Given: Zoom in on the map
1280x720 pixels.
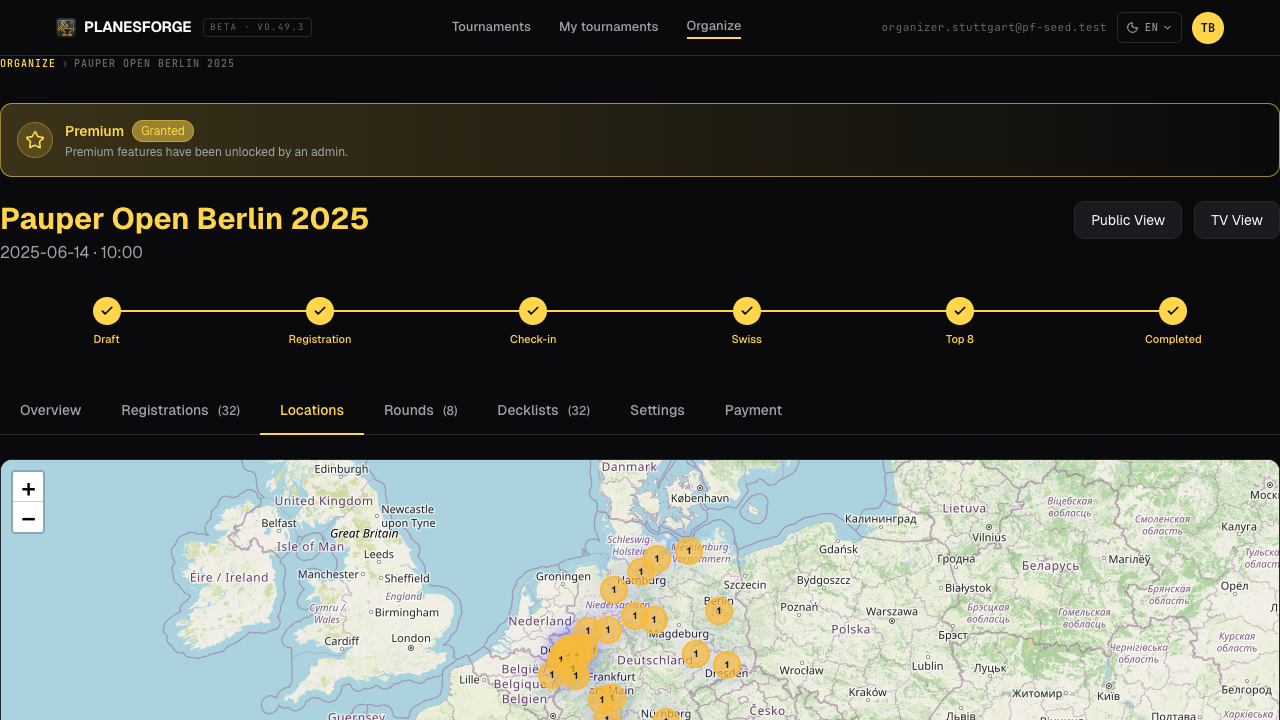Looking at the screenshot, I should [28, 488].
